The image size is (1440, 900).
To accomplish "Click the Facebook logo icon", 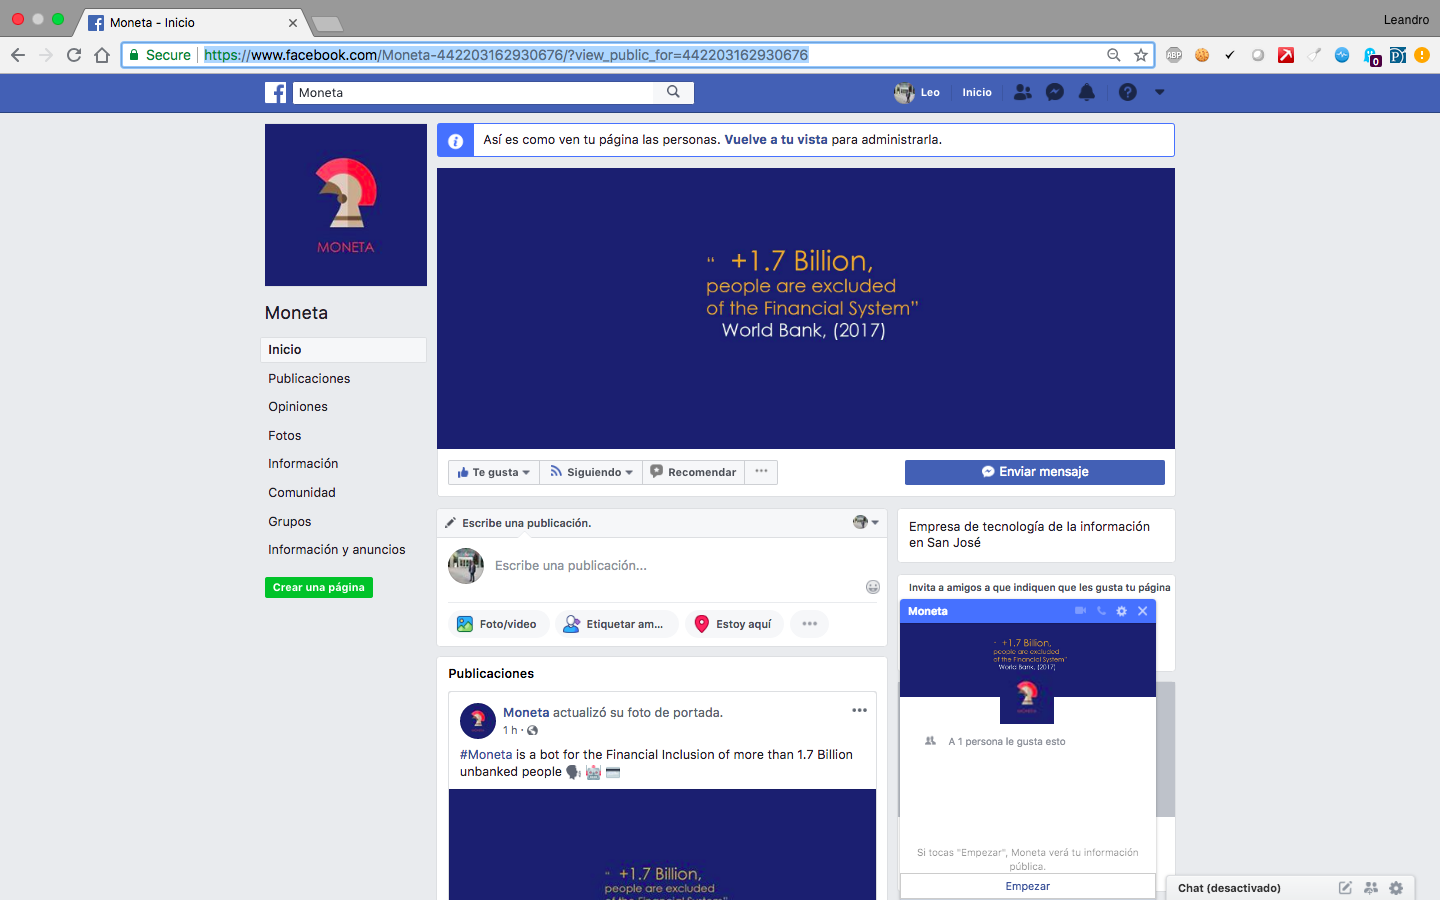I will (275, 93).
